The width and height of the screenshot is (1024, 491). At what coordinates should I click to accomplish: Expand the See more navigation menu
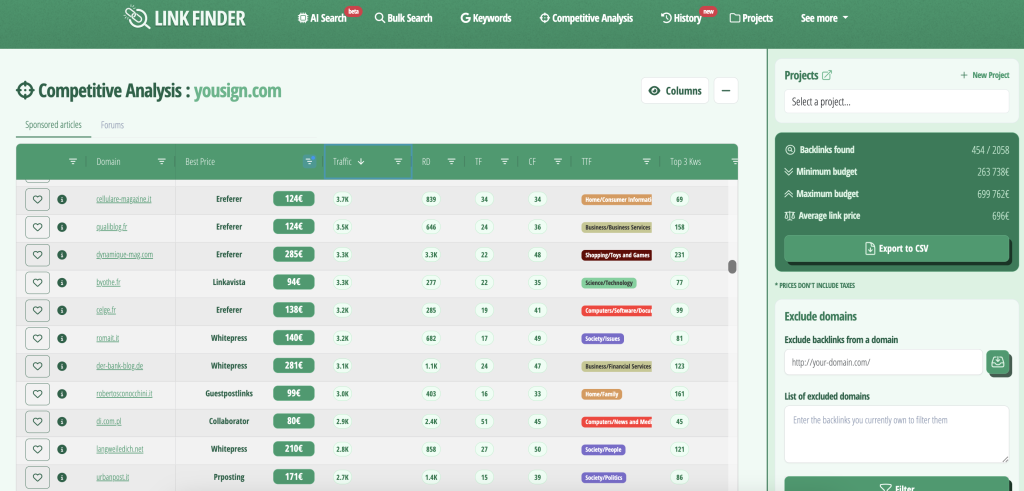tap(824, 18)
